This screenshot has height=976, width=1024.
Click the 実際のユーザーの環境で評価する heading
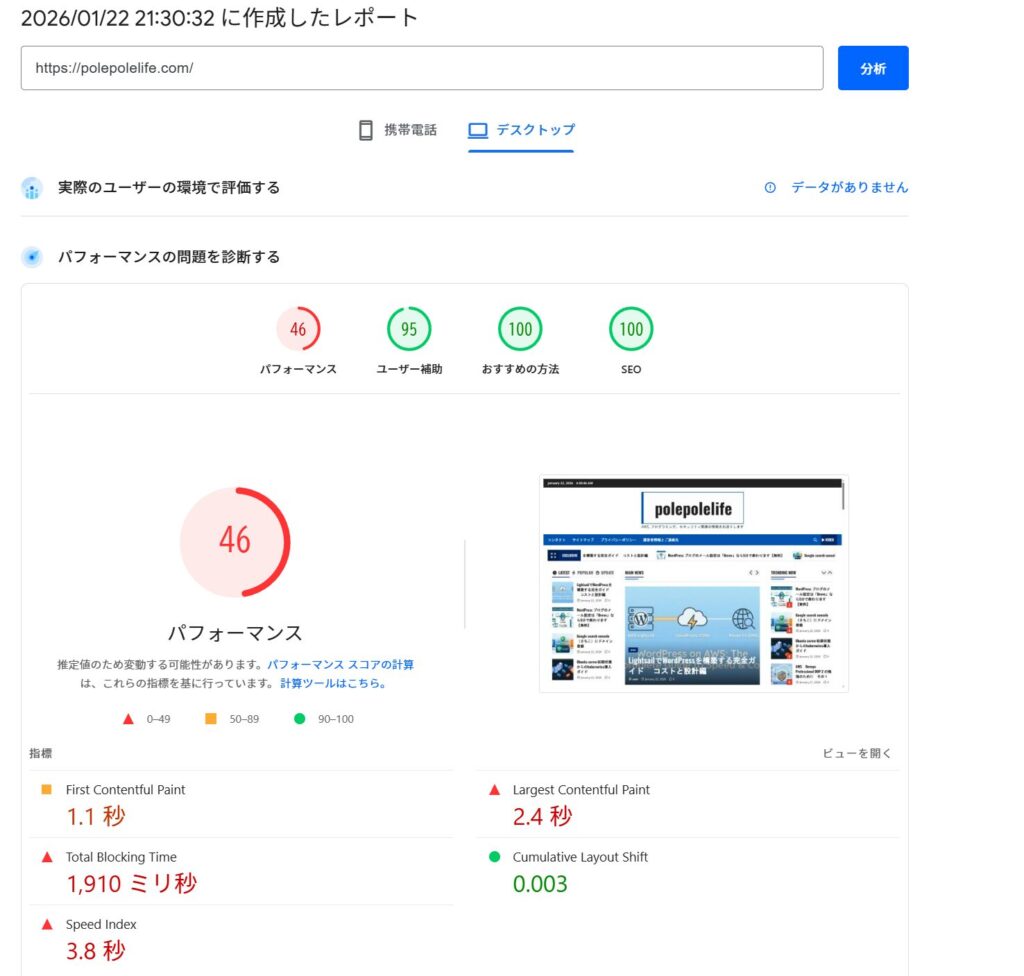coord(168,187)
